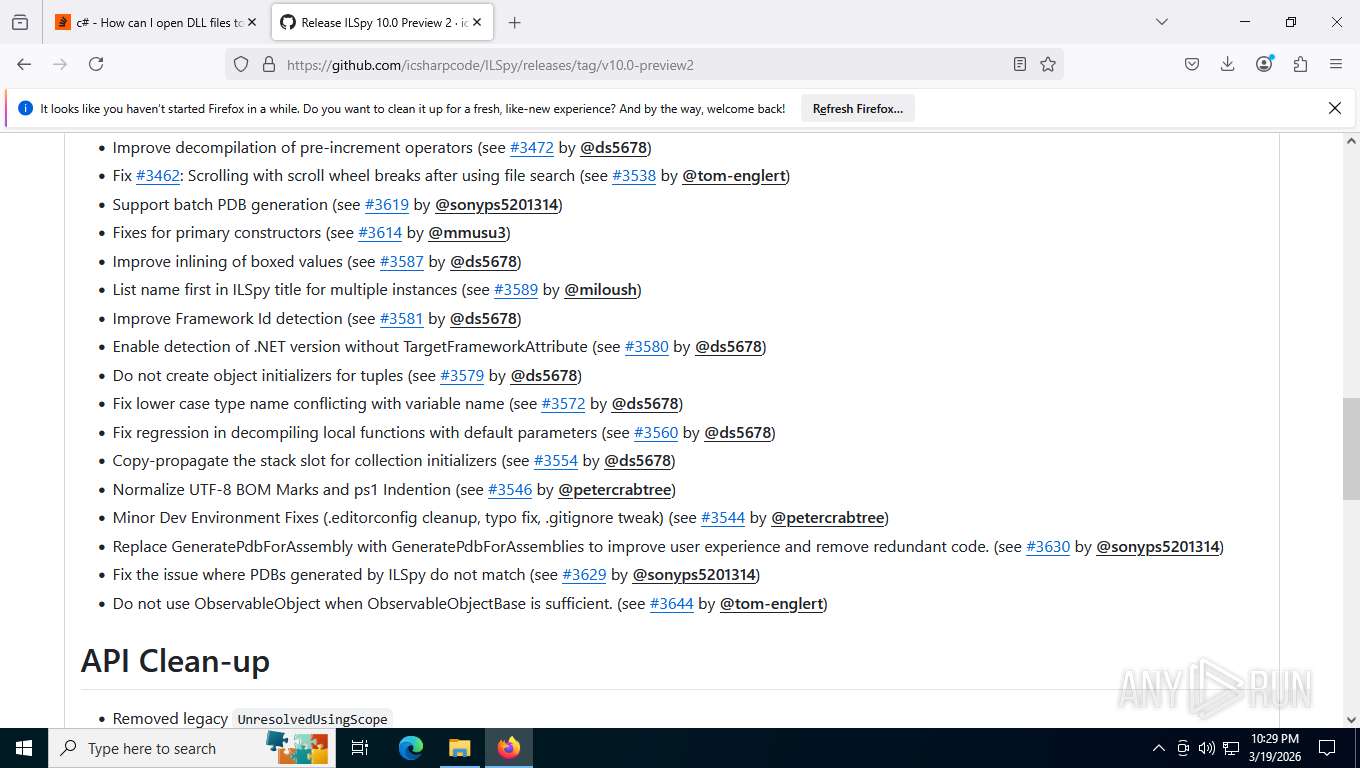Open issue #3462 link
The image size is (1360, 768).
158,175
